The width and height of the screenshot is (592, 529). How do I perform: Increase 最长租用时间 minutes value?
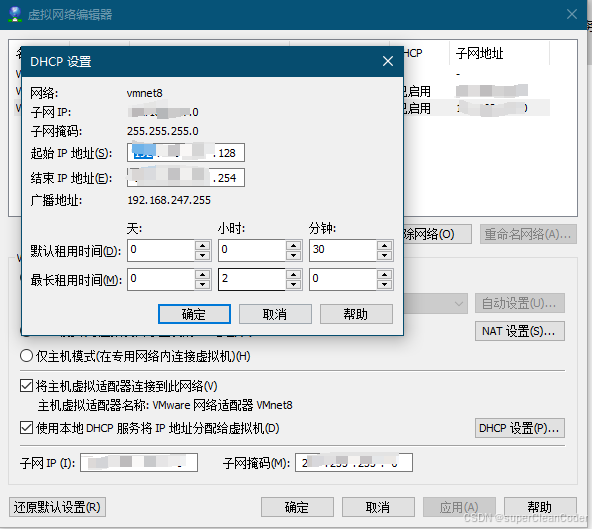(385, 275)
